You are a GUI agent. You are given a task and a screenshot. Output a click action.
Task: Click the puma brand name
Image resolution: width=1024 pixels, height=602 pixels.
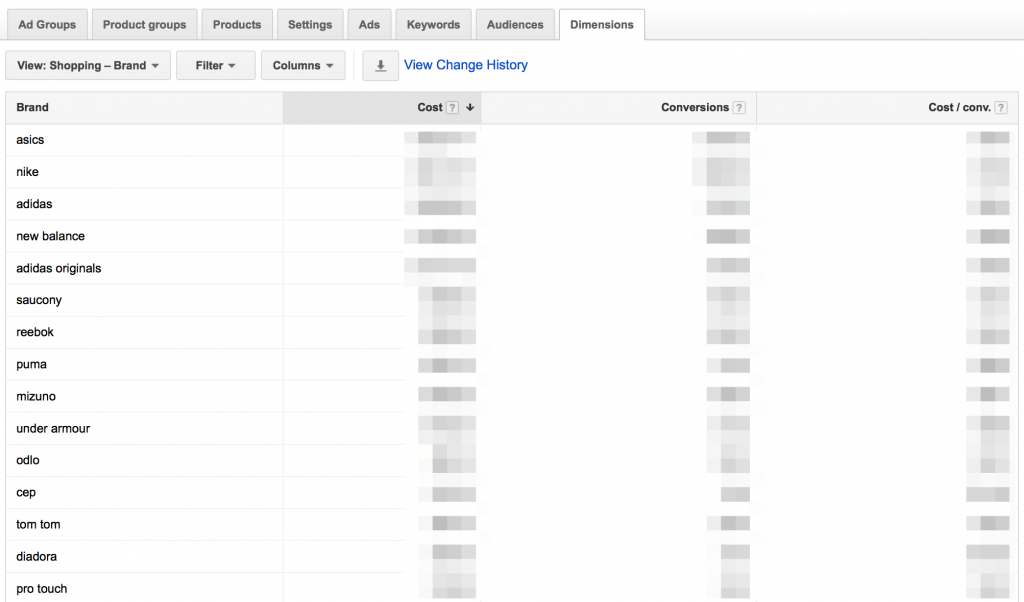[x=31, y=364]
